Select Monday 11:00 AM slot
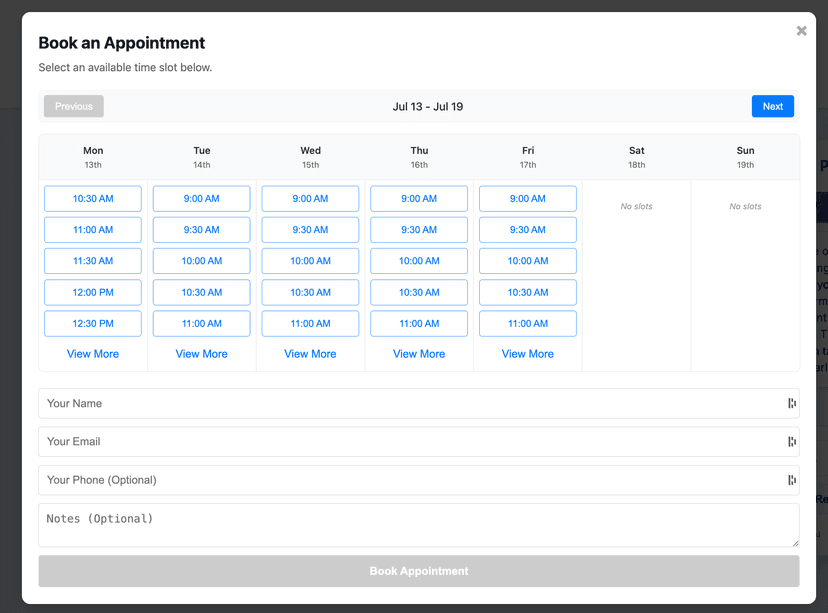 93,230
